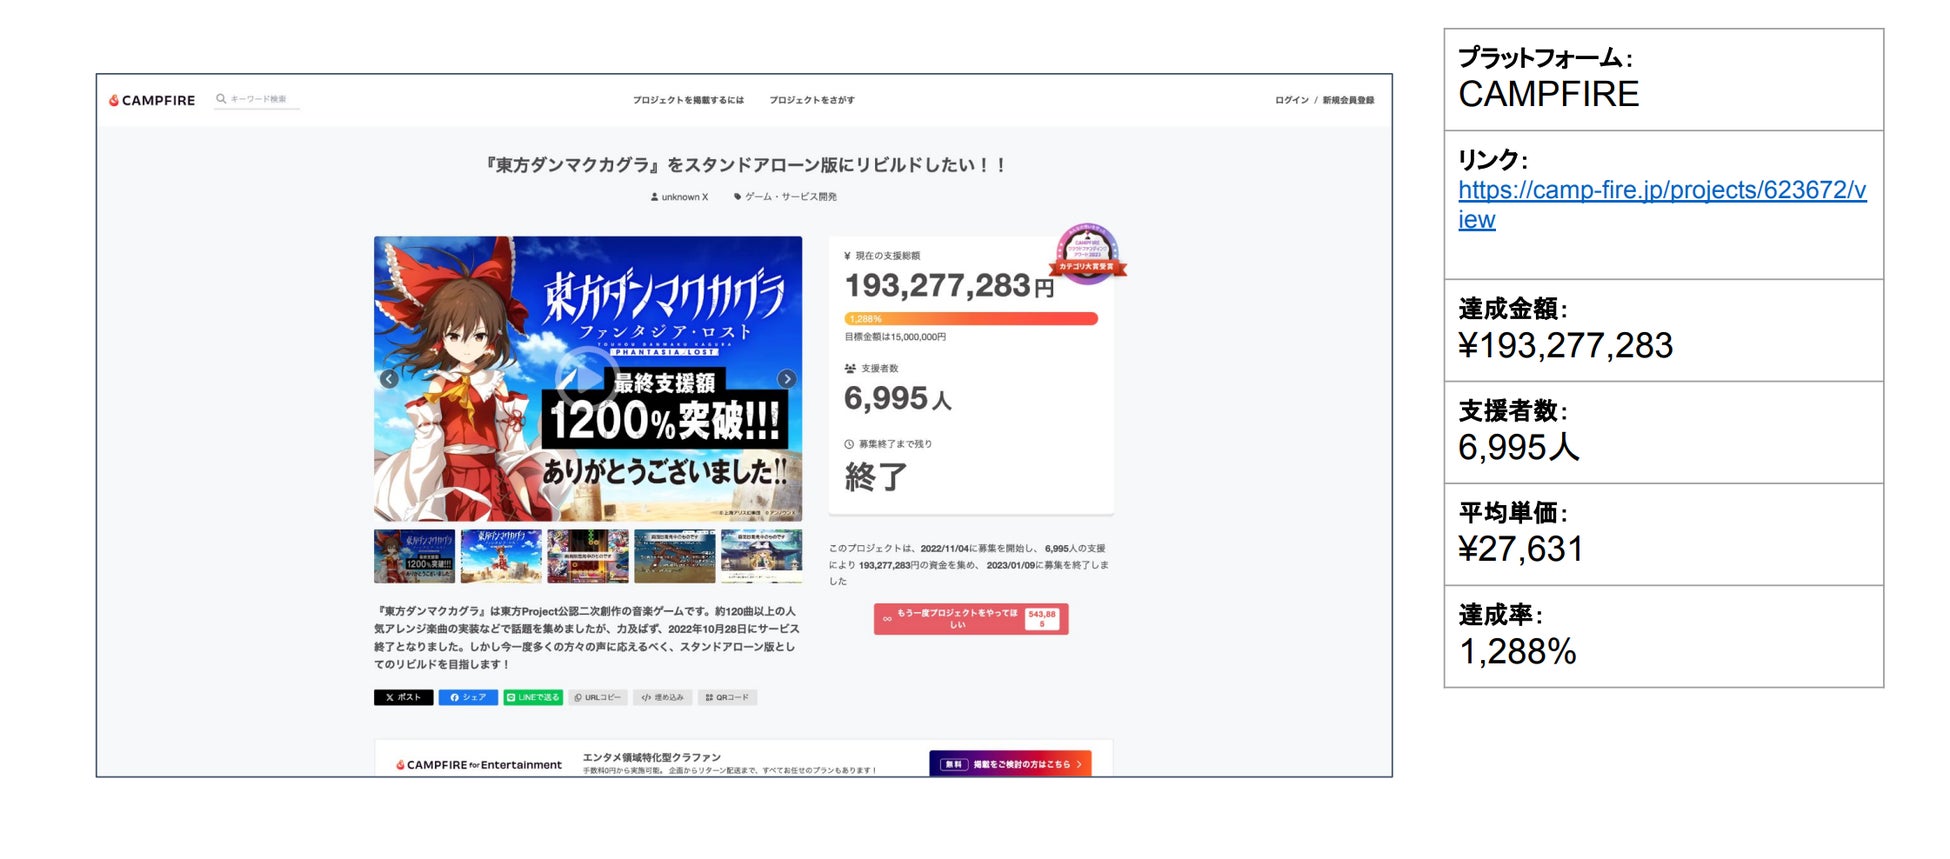The image size is (1950, 859).
Task: Show next image with right carousel arrow
Action: pos(787,379)
